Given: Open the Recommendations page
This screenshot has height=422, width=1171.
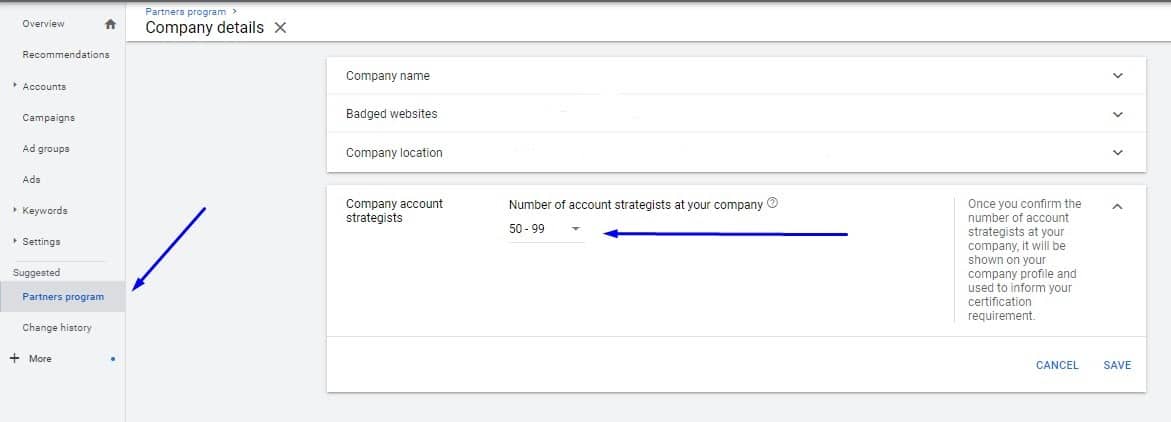Looking at the screenshot, I should click(x=66, y=55).
